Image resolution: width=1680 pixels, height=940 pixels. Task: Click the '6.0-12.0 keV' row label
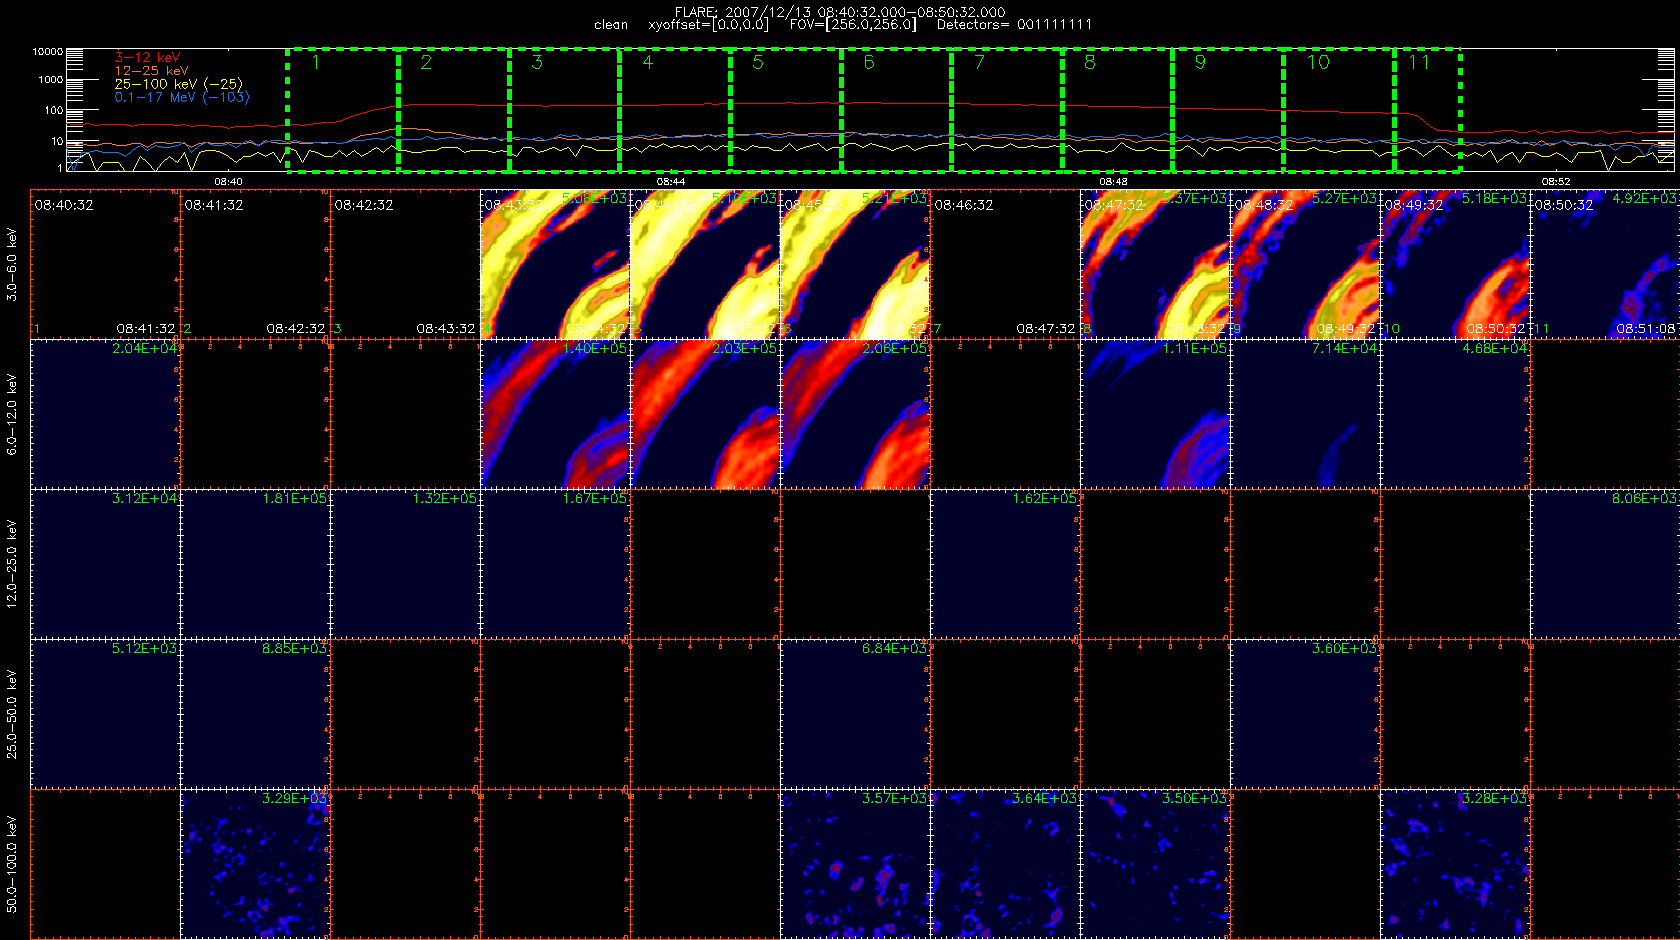tap(12, 414)
